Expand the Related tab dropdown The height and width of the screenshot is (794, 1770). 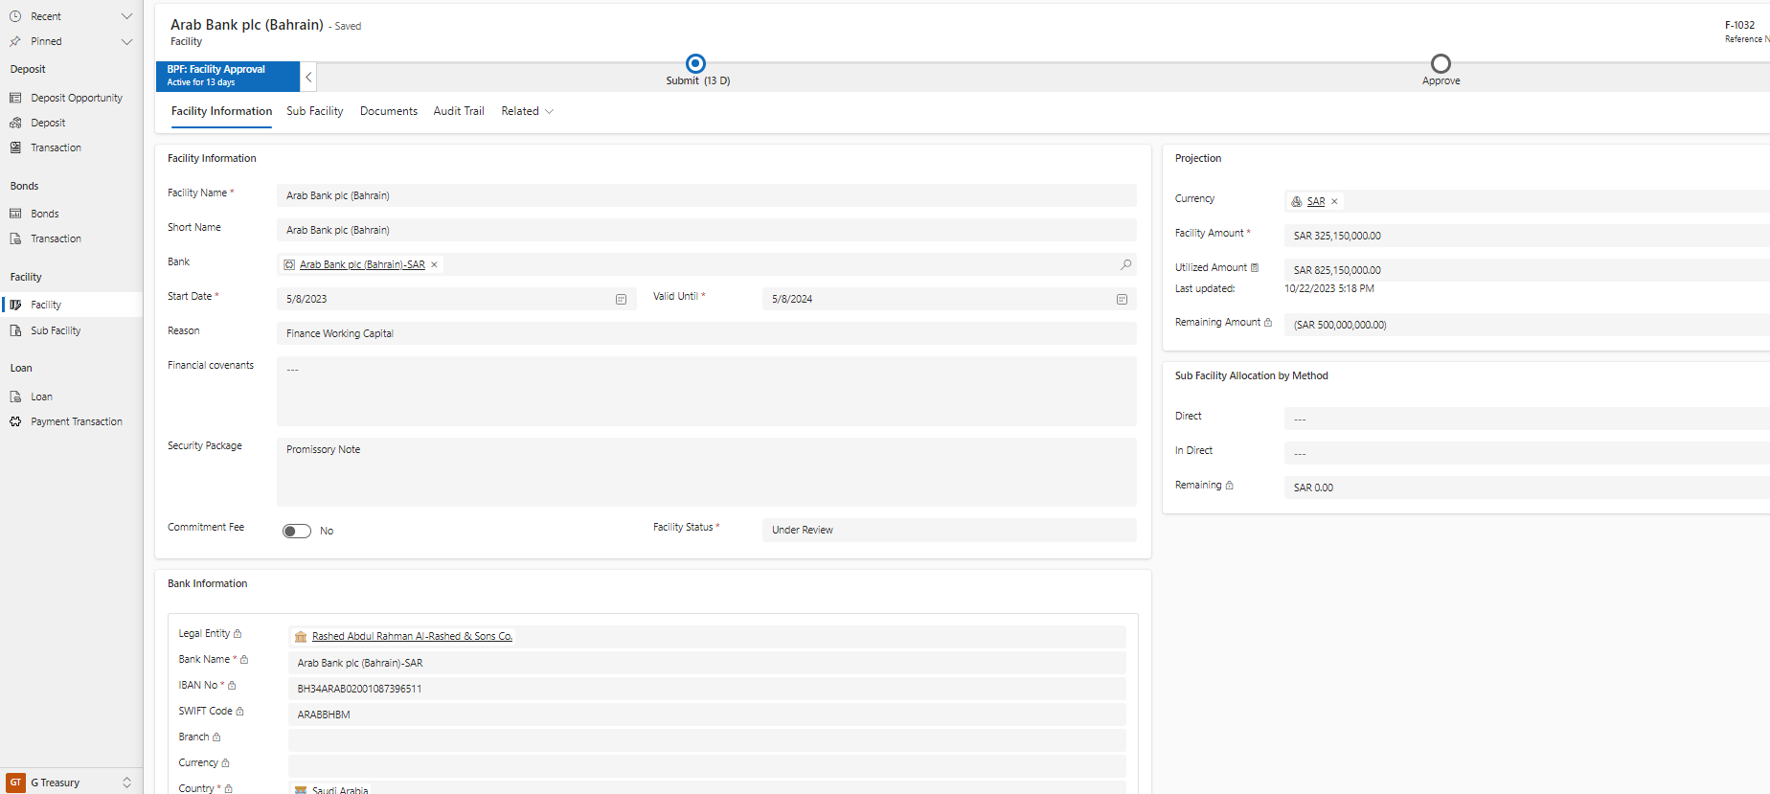[x=527, y=112]
